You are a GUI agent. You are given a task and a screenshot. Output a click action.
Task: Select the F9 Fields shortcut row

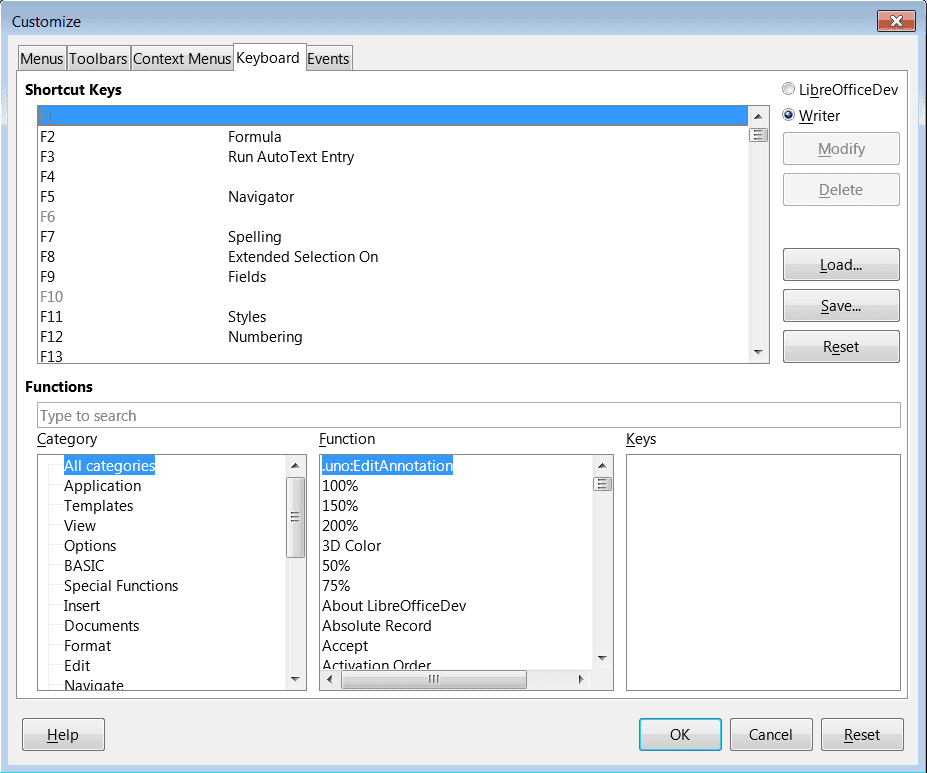393,277
